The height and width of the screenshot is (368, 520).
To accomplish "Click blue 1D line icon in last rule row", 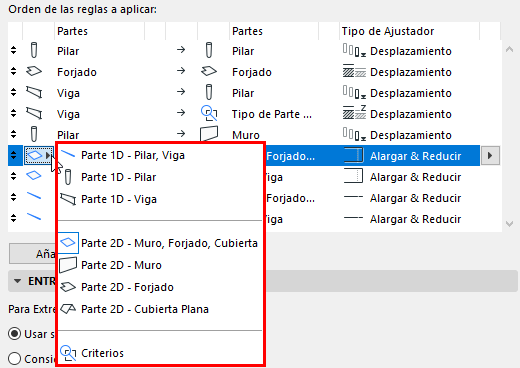I will (x=34, y=217).
